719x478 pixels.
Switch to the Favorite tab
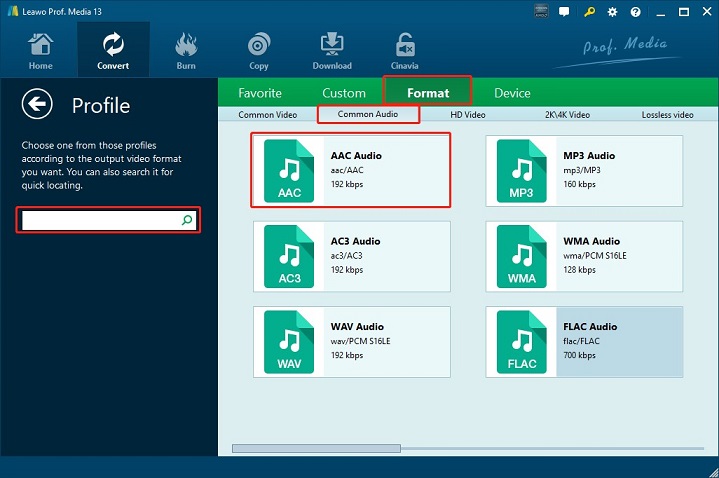(x=260, y=93)
